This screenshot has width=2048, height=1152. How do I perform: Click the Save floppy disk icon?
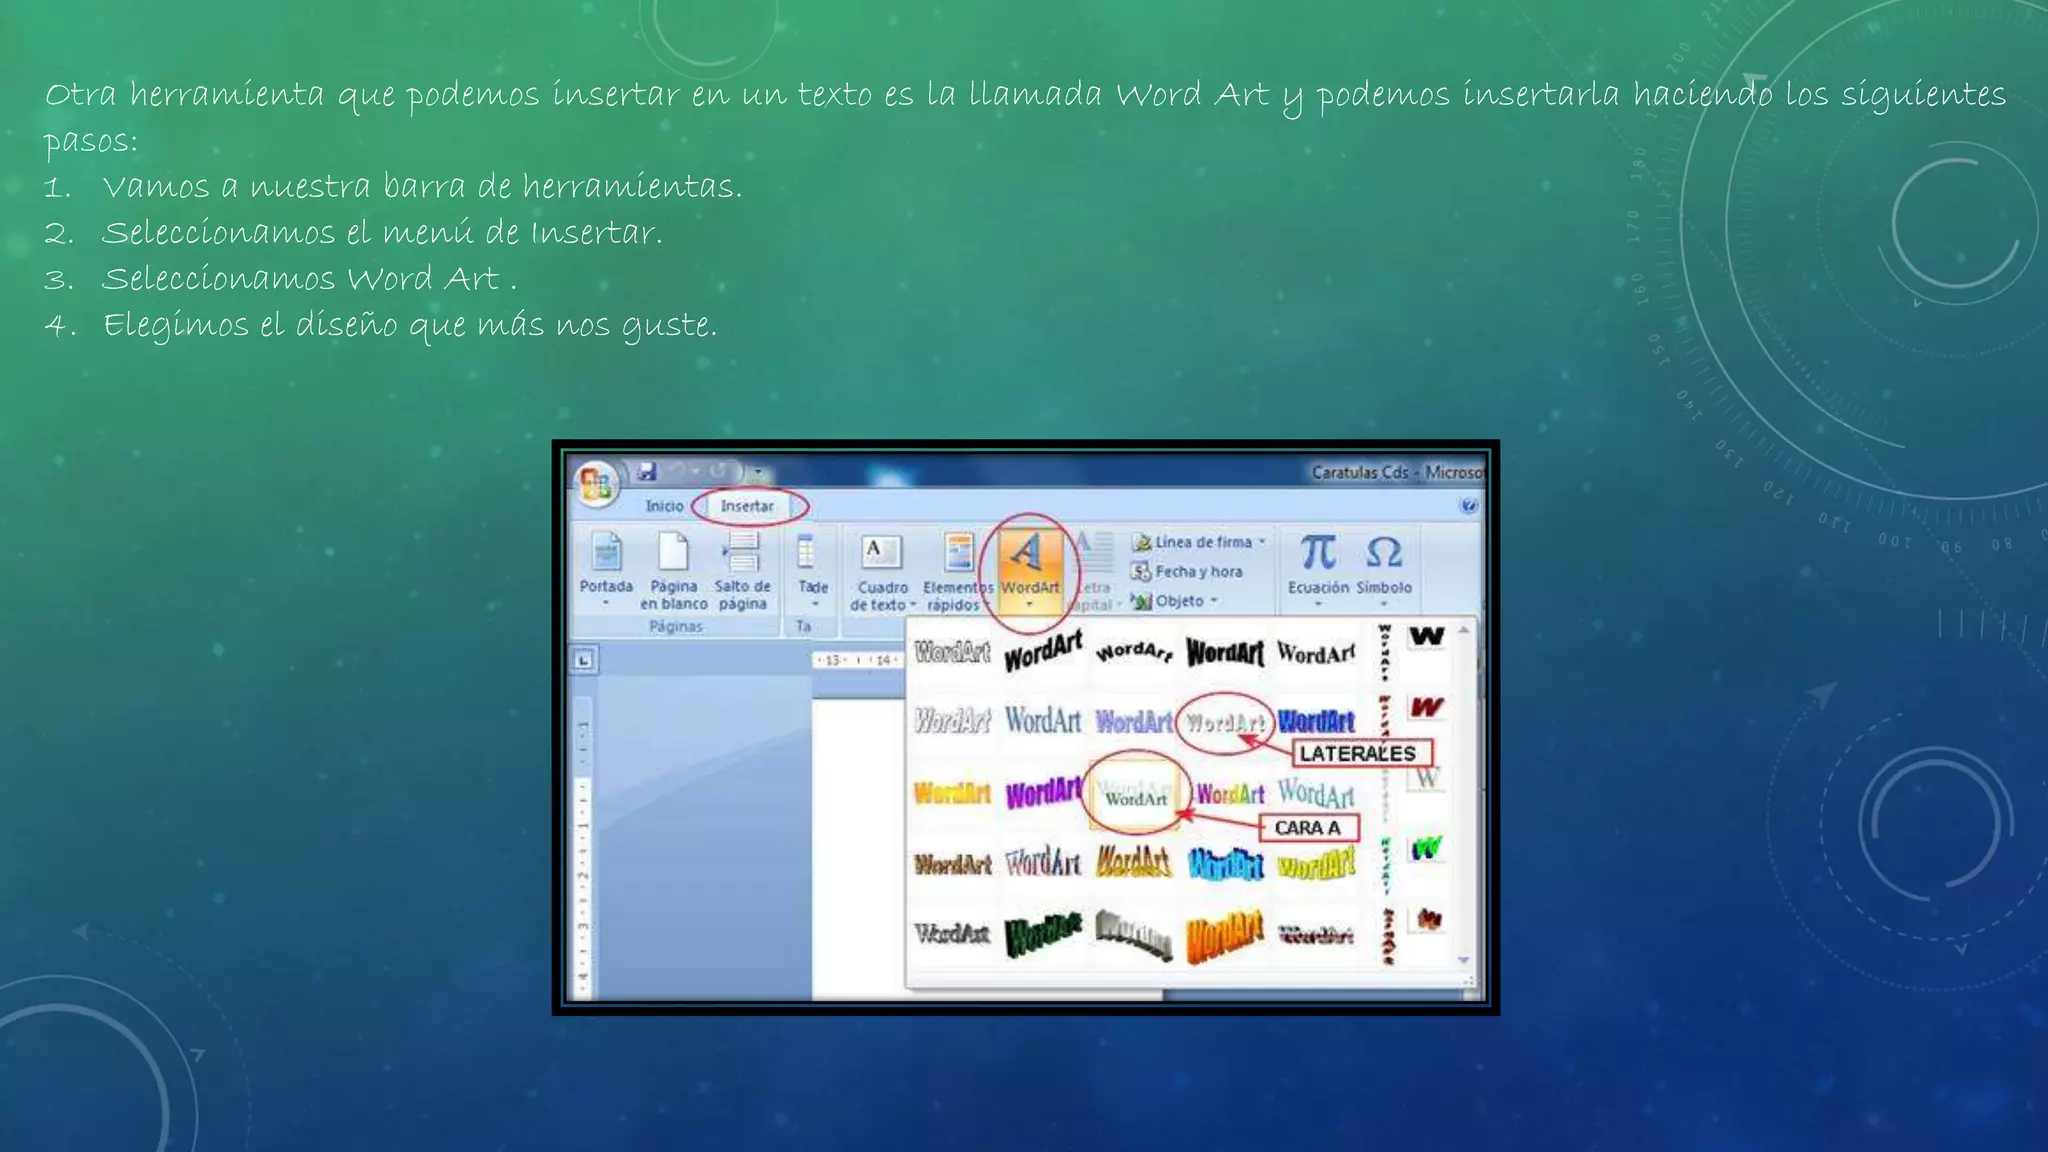(647, 470)
